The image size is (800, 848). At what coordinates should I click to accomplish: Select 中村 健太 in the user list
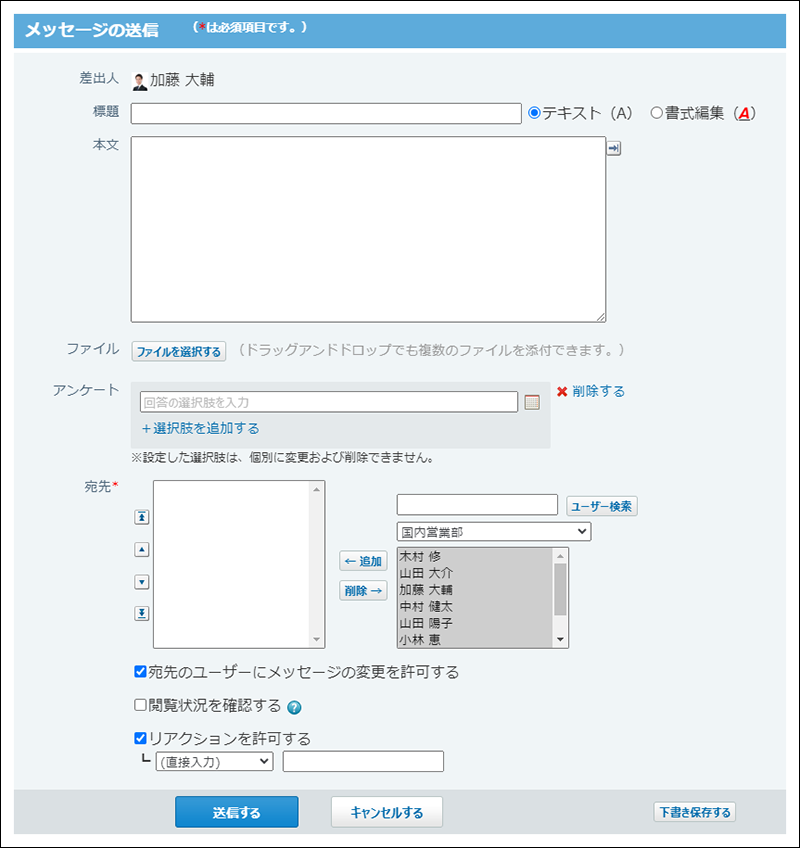tap(475, 607)
